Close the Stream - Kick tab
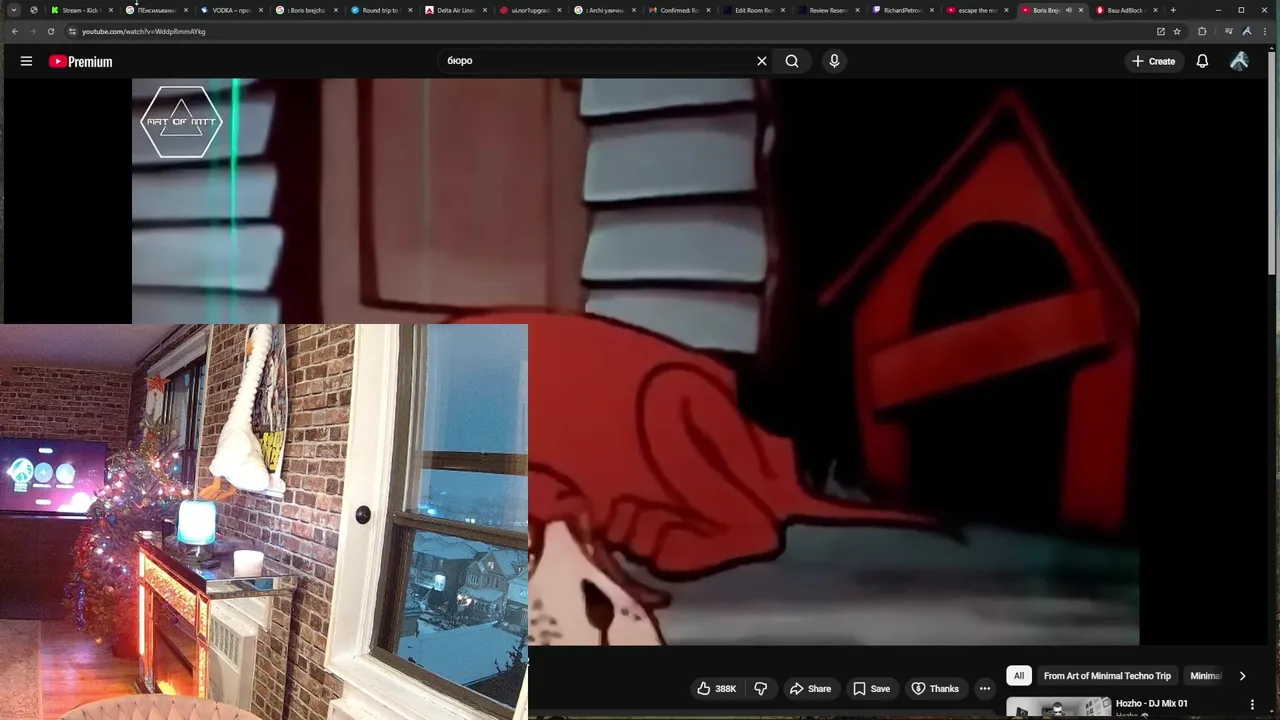This screenshot has width=1280, height=720. [x=110, y=10]
